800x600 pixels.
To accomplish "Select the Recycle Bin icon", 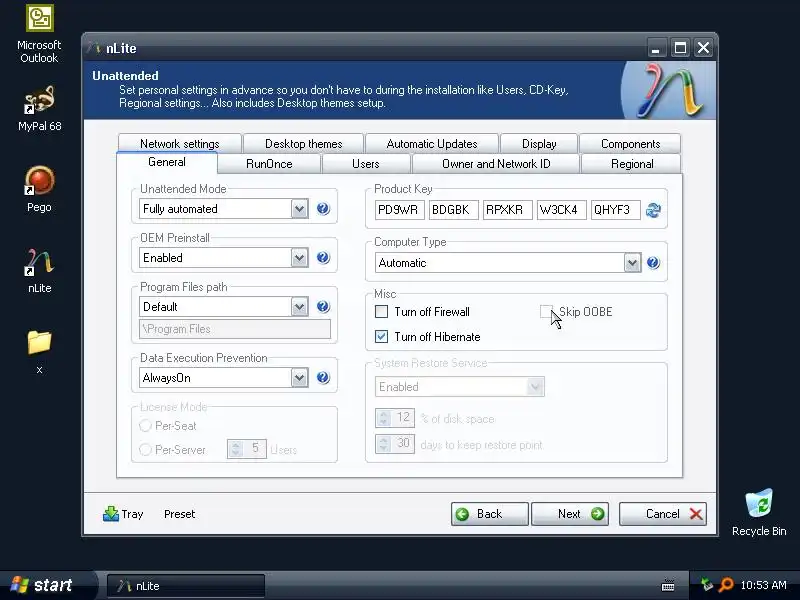I will pyautogui.click(x=759, y=512).
